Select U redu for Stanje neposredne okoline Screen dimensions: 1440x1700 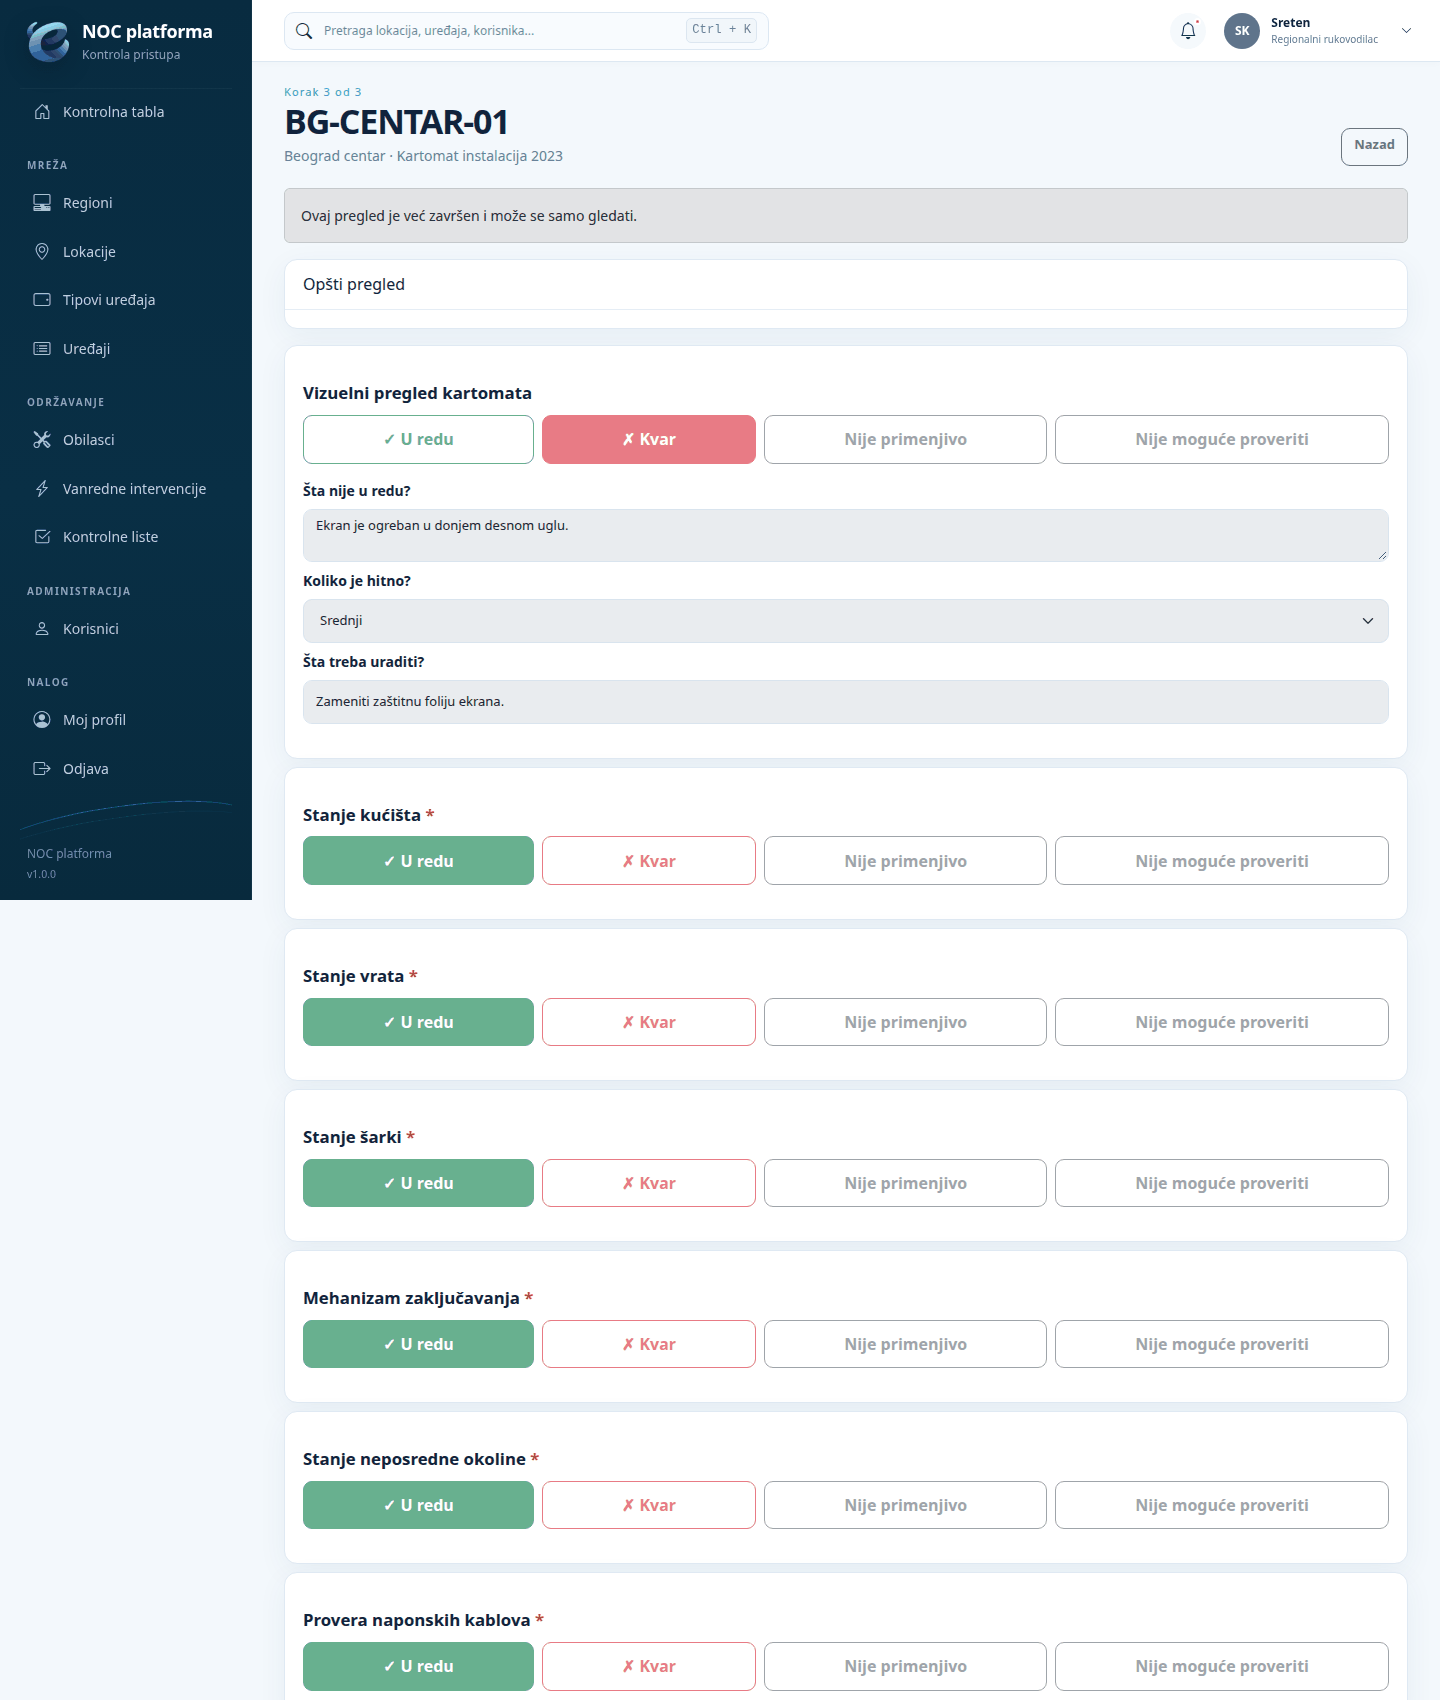point(418,1505)
